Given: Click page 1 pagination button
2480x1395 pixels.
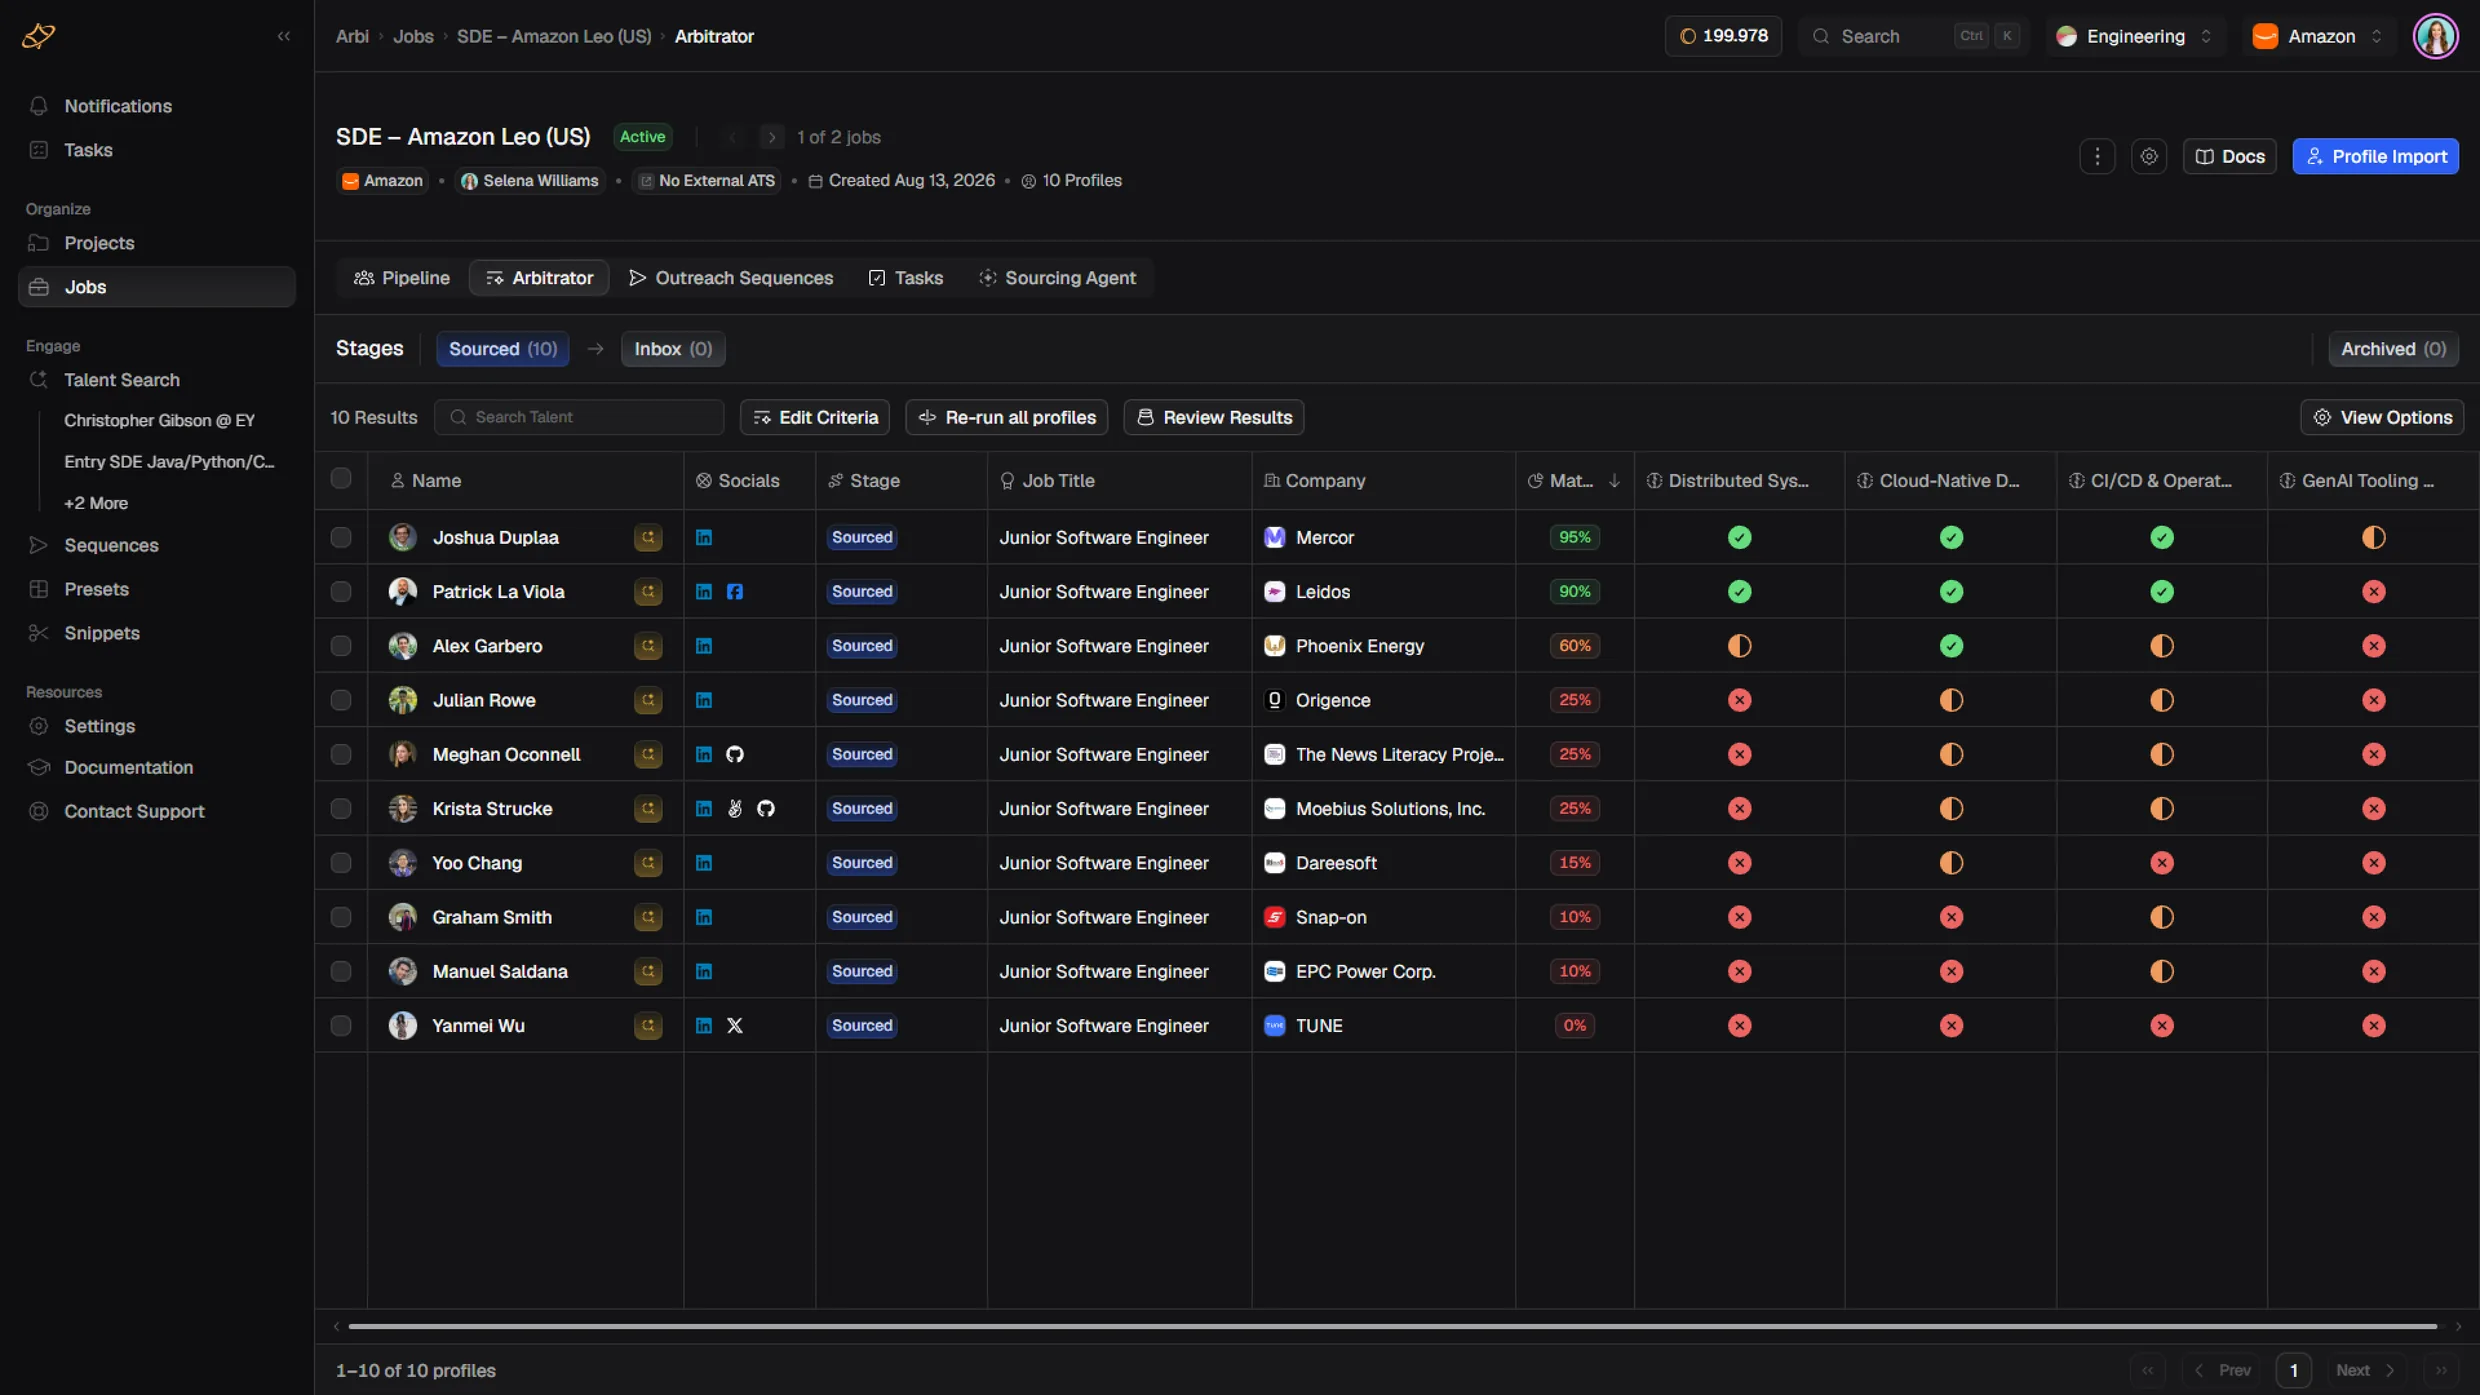Looking at the screenshot, I should [x=2294, y=1370].
